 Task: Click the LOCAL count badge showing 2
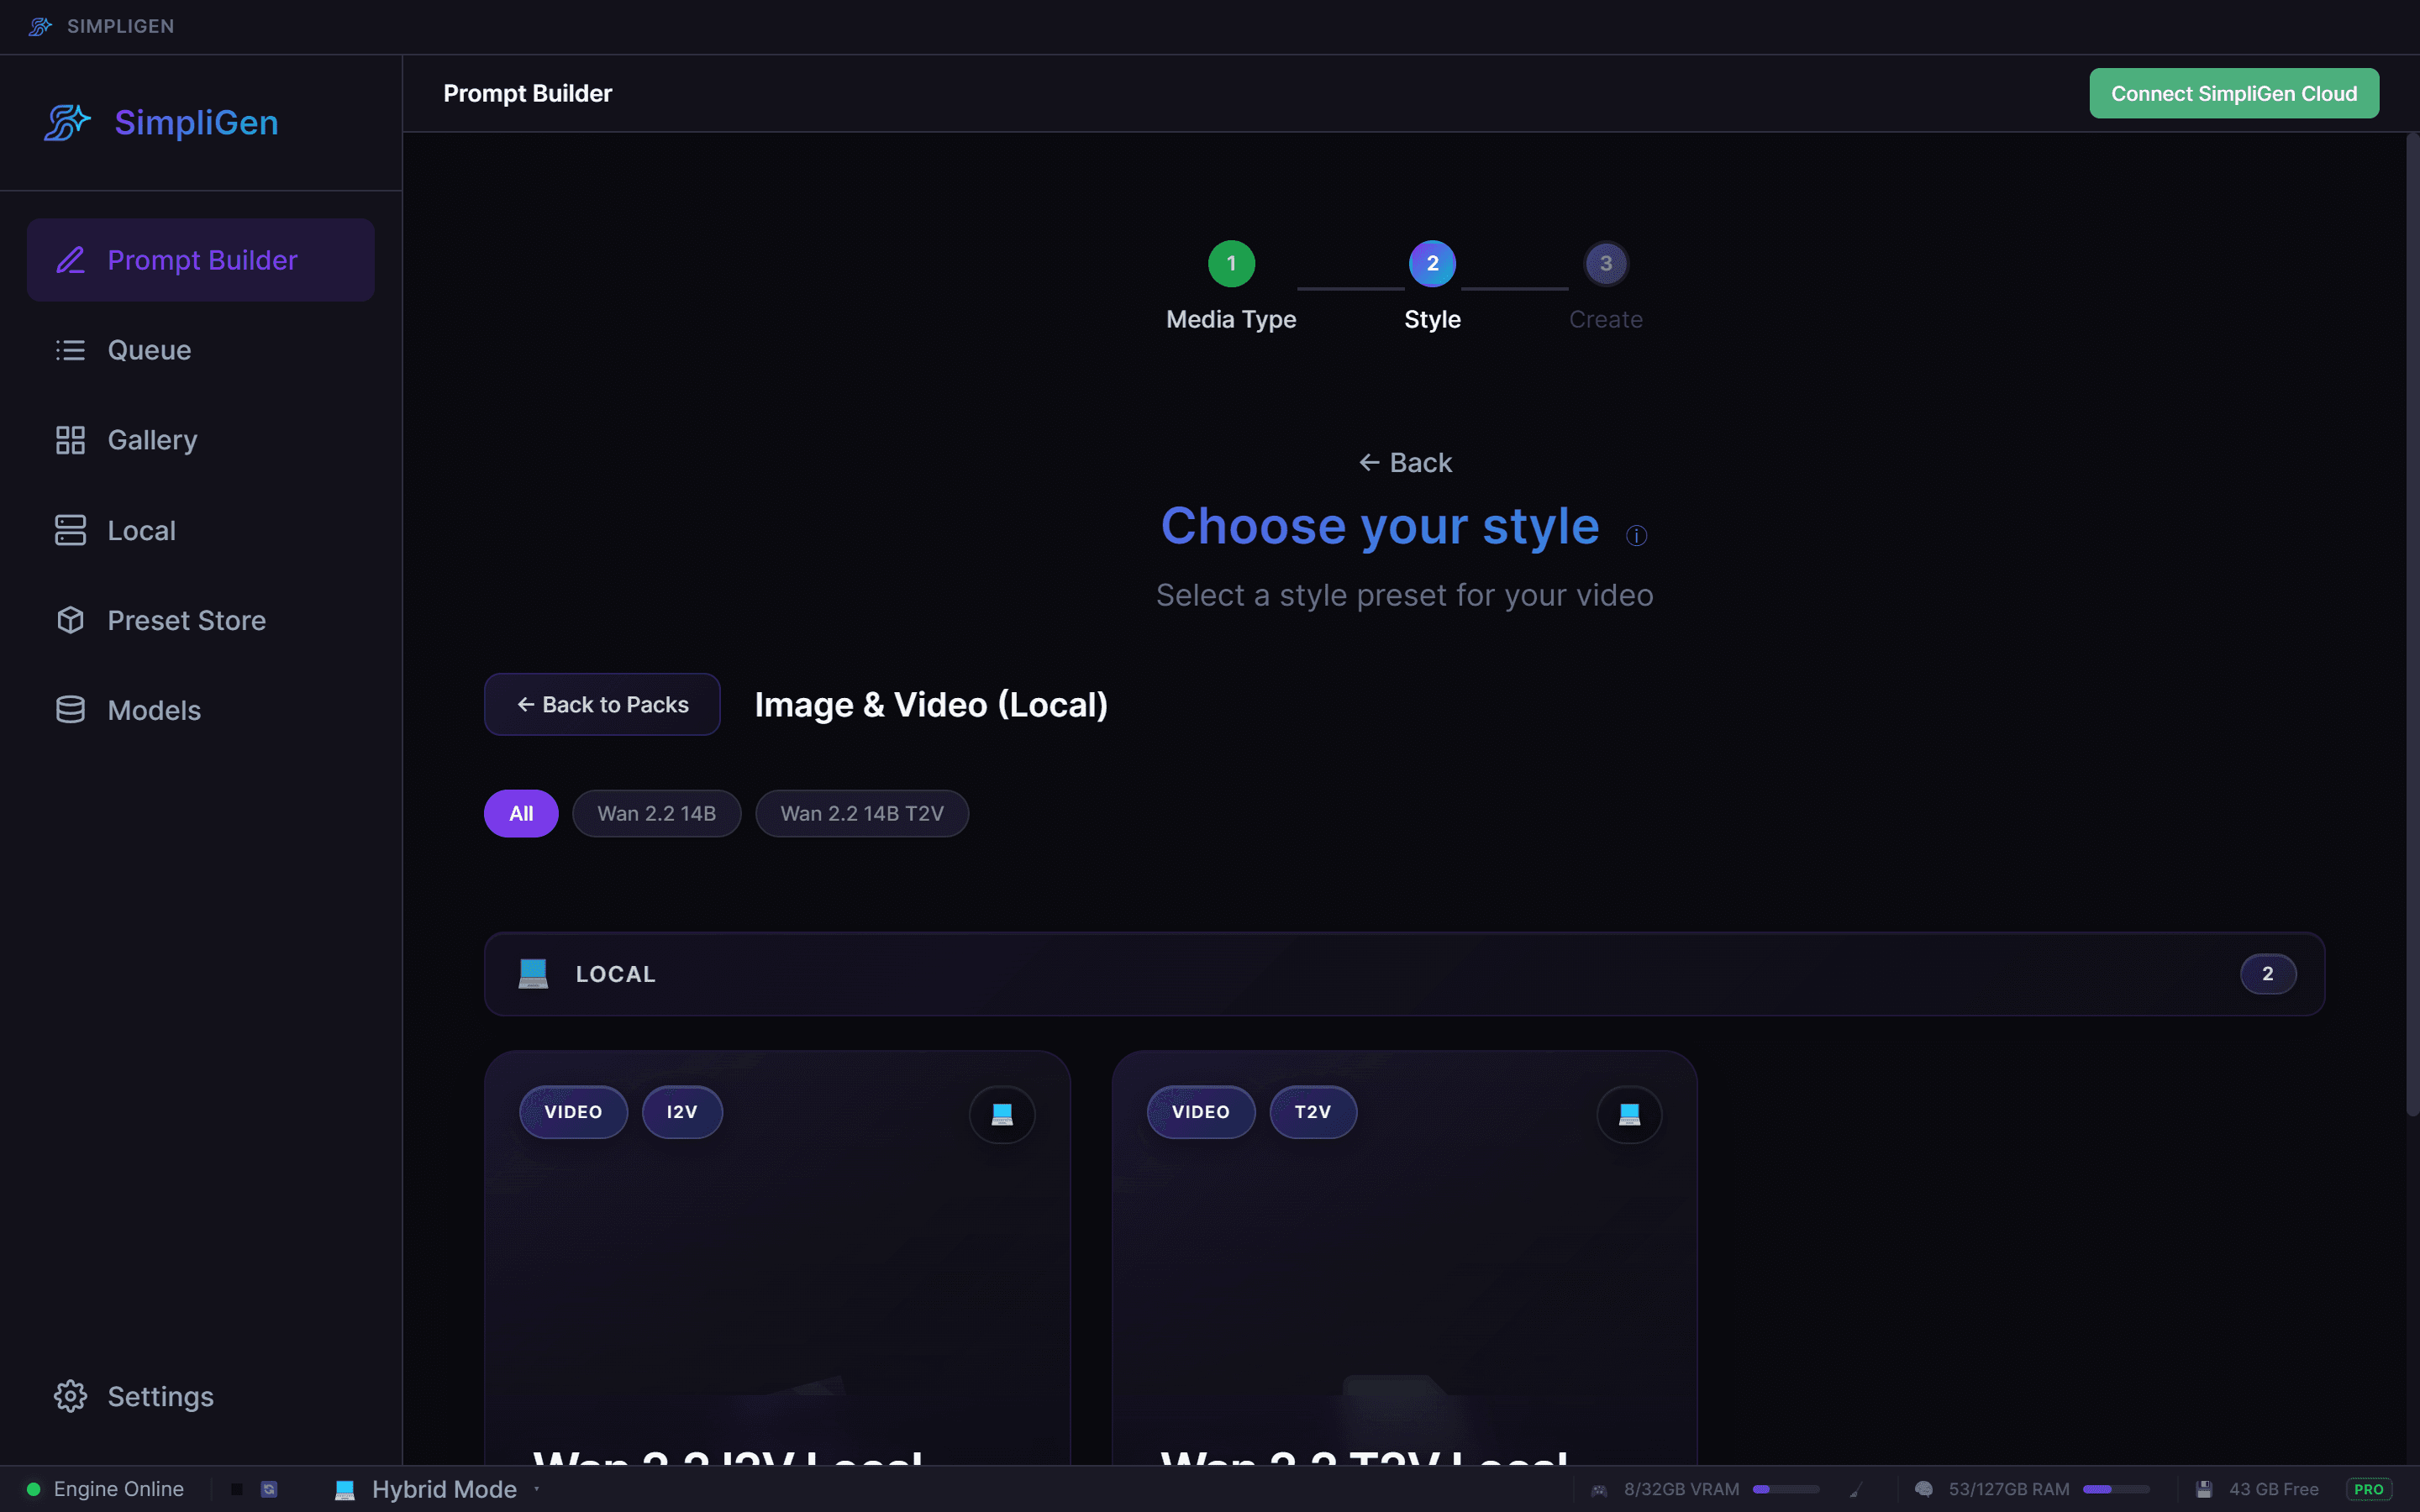[2267, 974]
